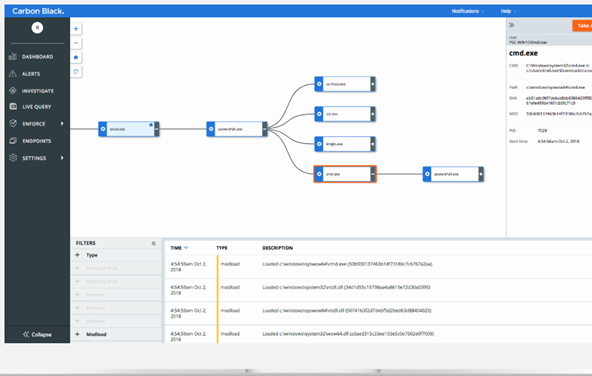592x376 pixels.
Task: Open the Endpoints page
Action: (37, 141)
